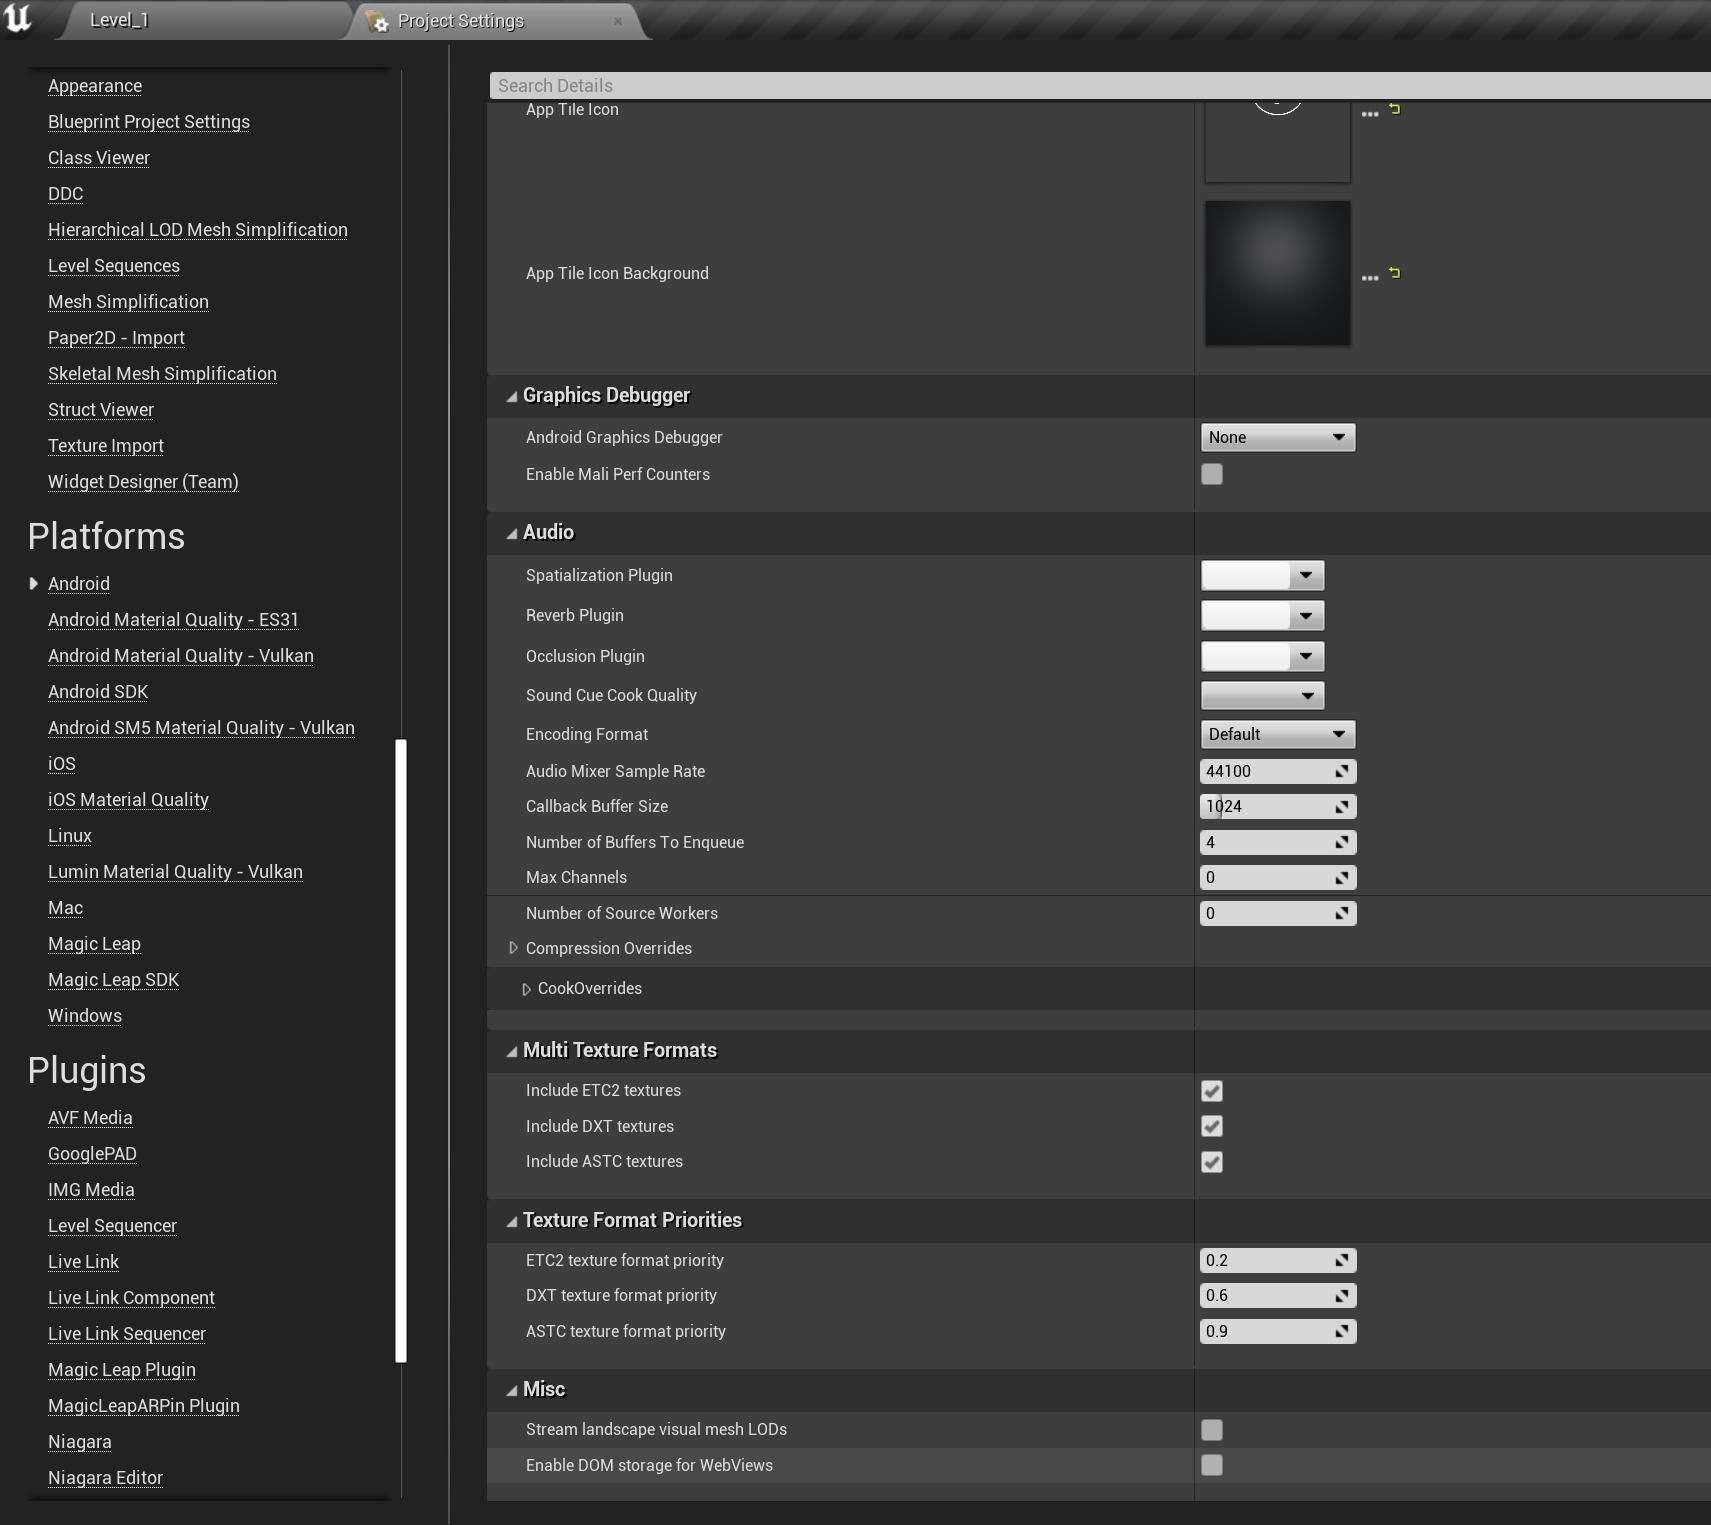Expand CookOverrides section

526,989
